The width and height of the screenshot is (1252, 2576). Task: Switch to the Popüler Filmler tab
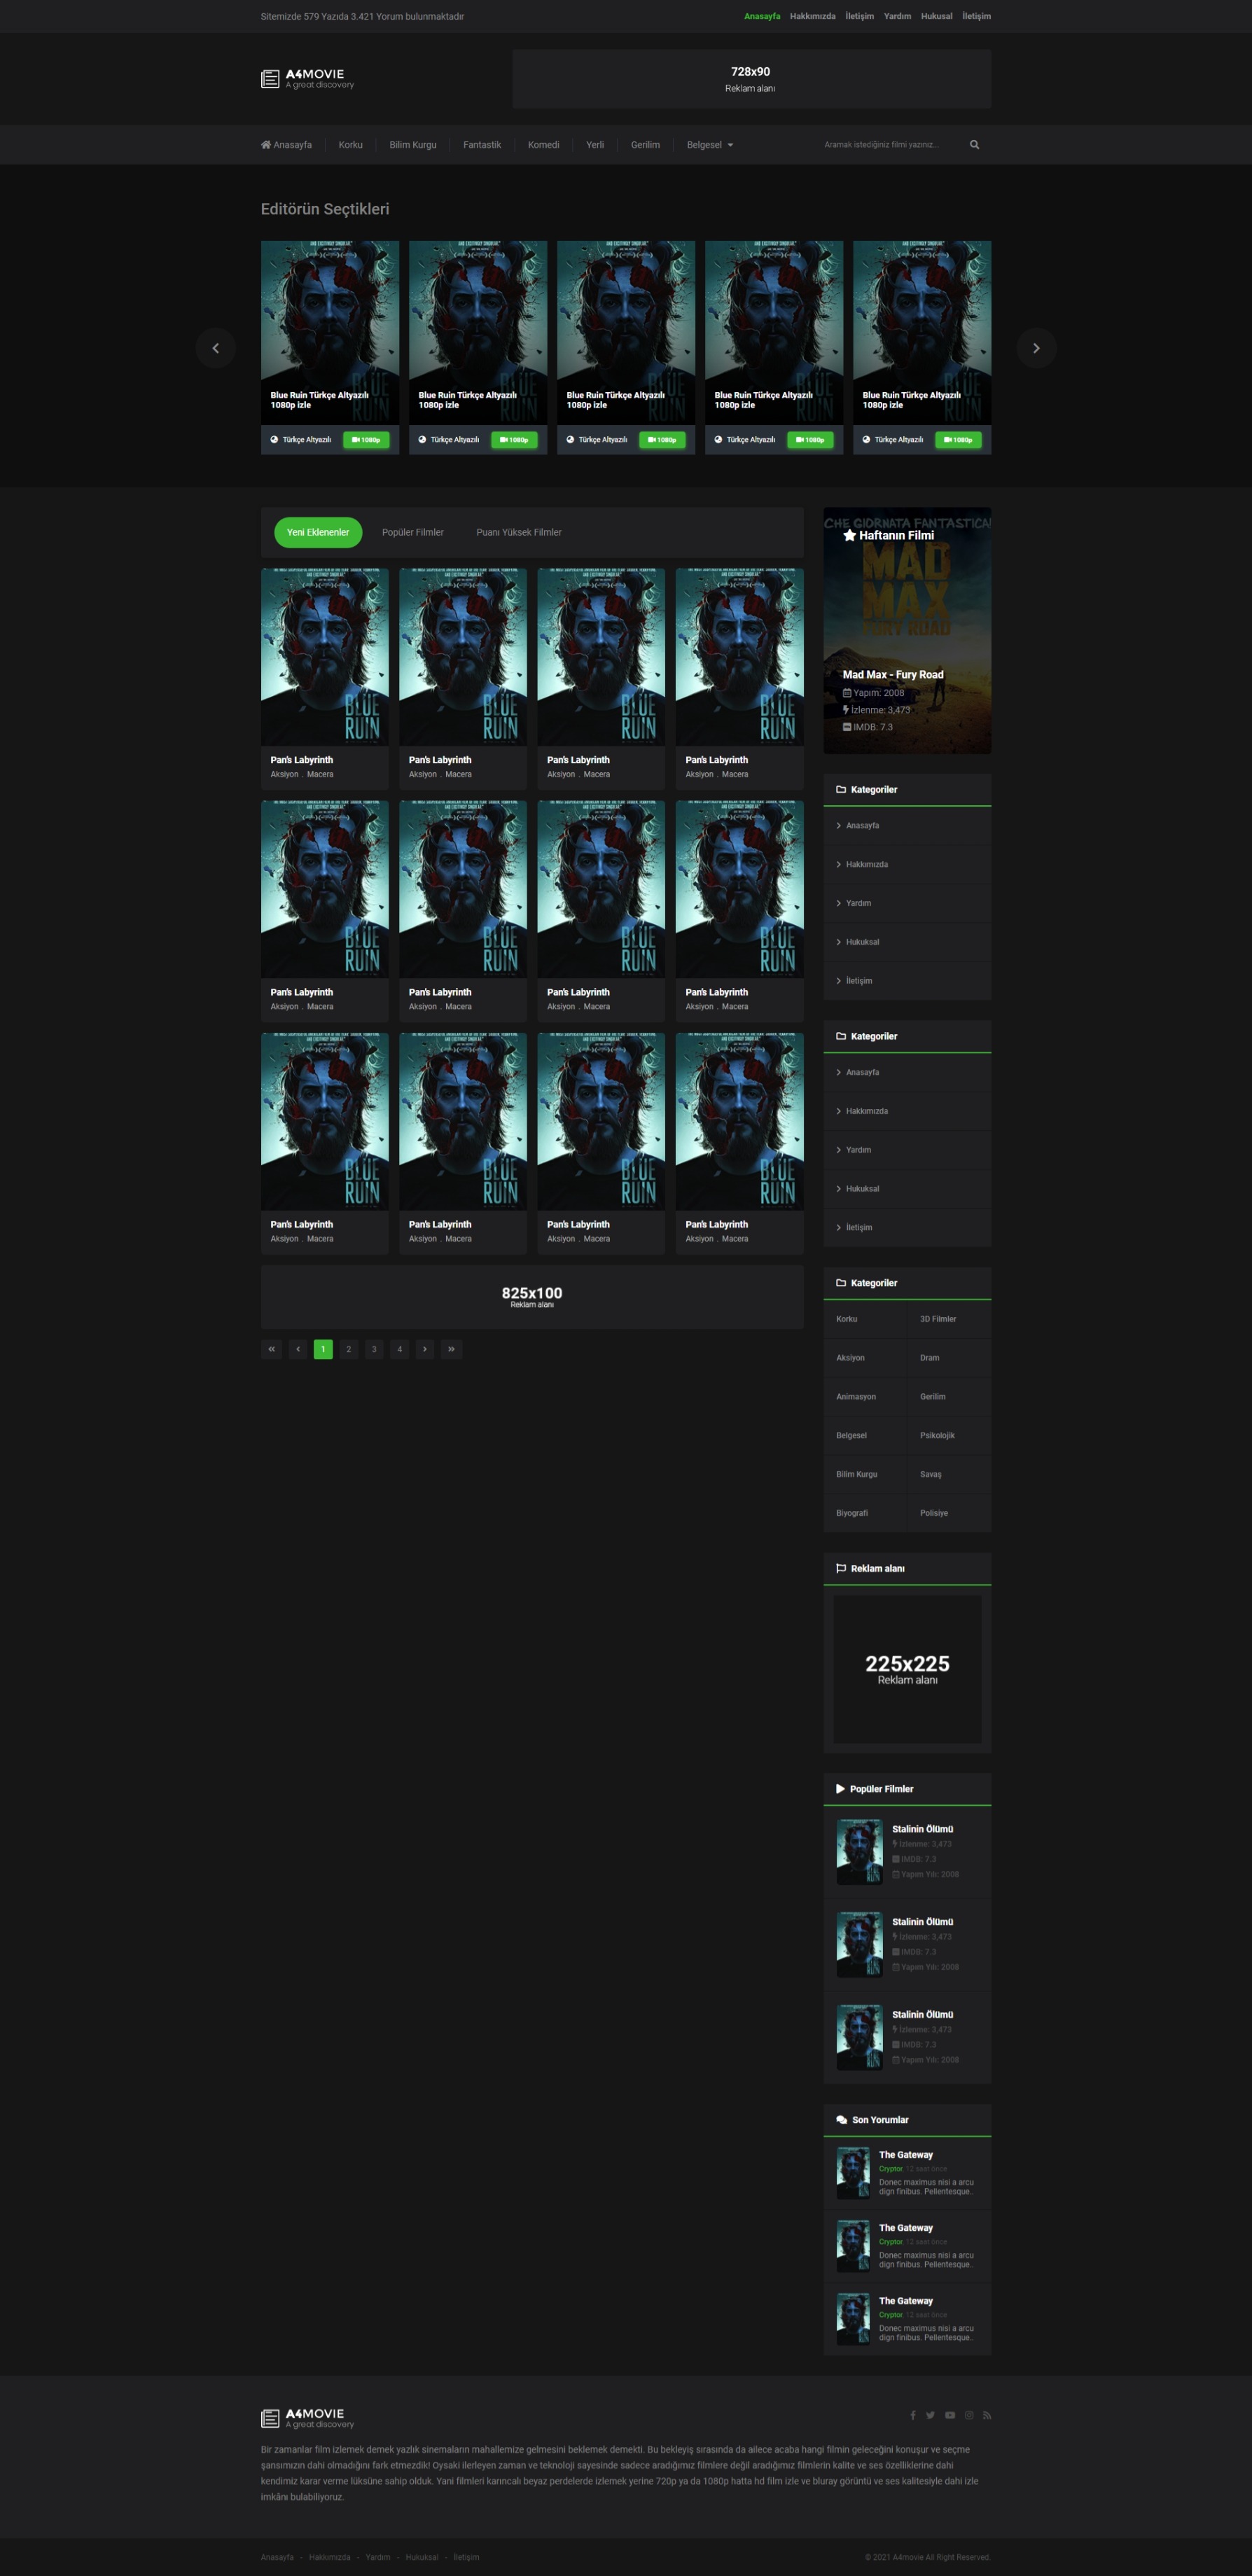coord(413,532)
